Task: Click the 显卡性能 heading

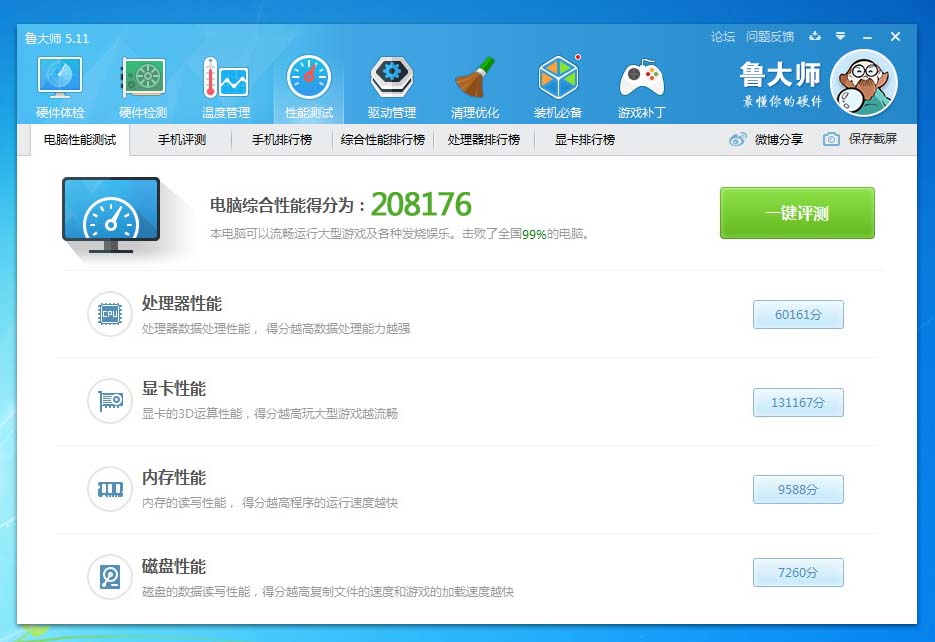Action: [174, 389]
